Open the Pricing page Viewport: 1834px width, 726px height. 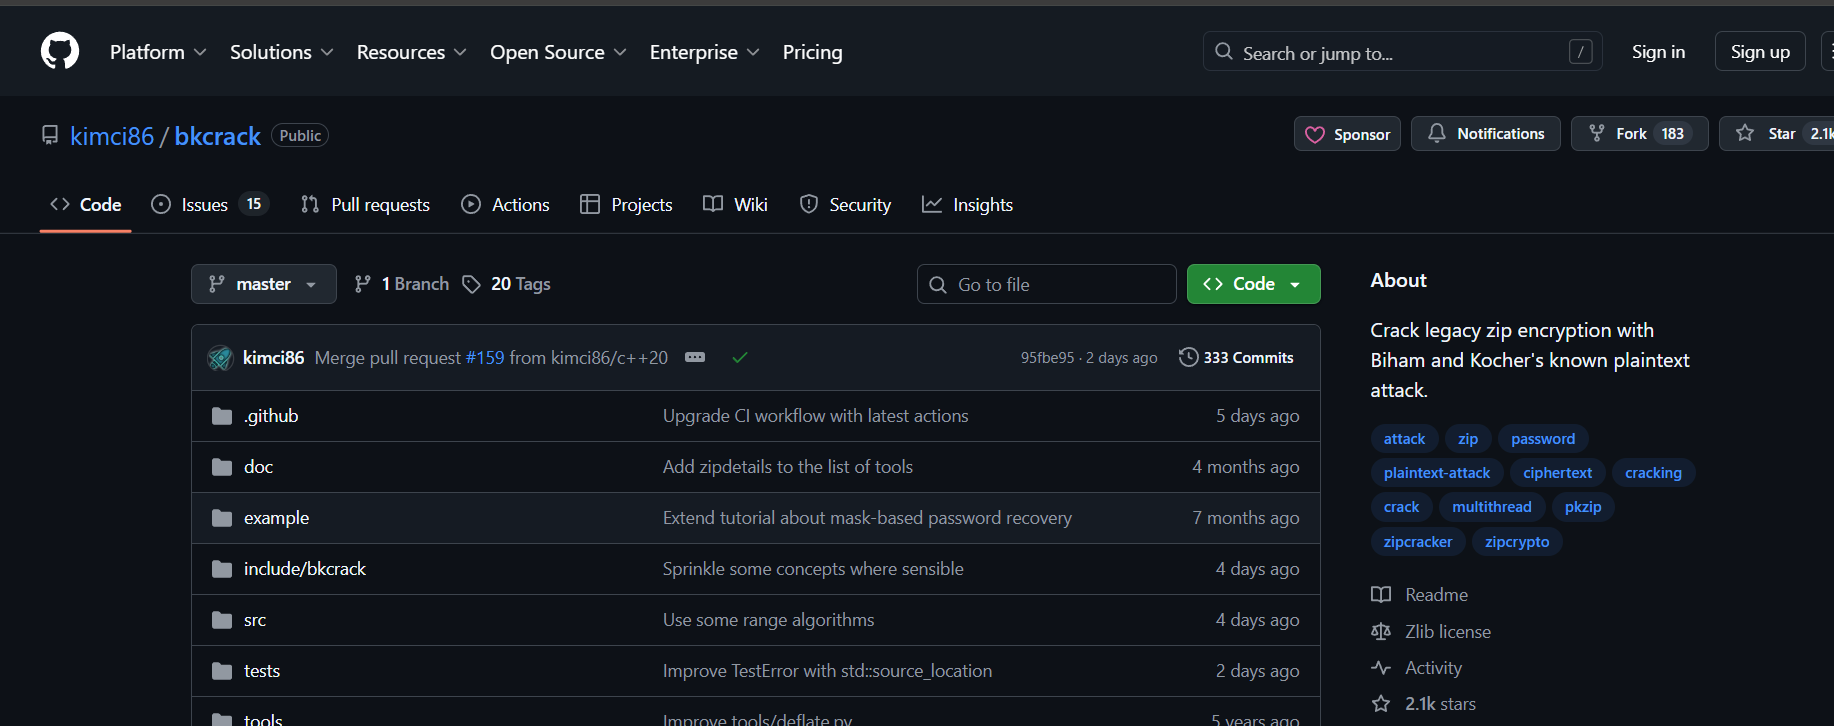[x=812, y=52]
